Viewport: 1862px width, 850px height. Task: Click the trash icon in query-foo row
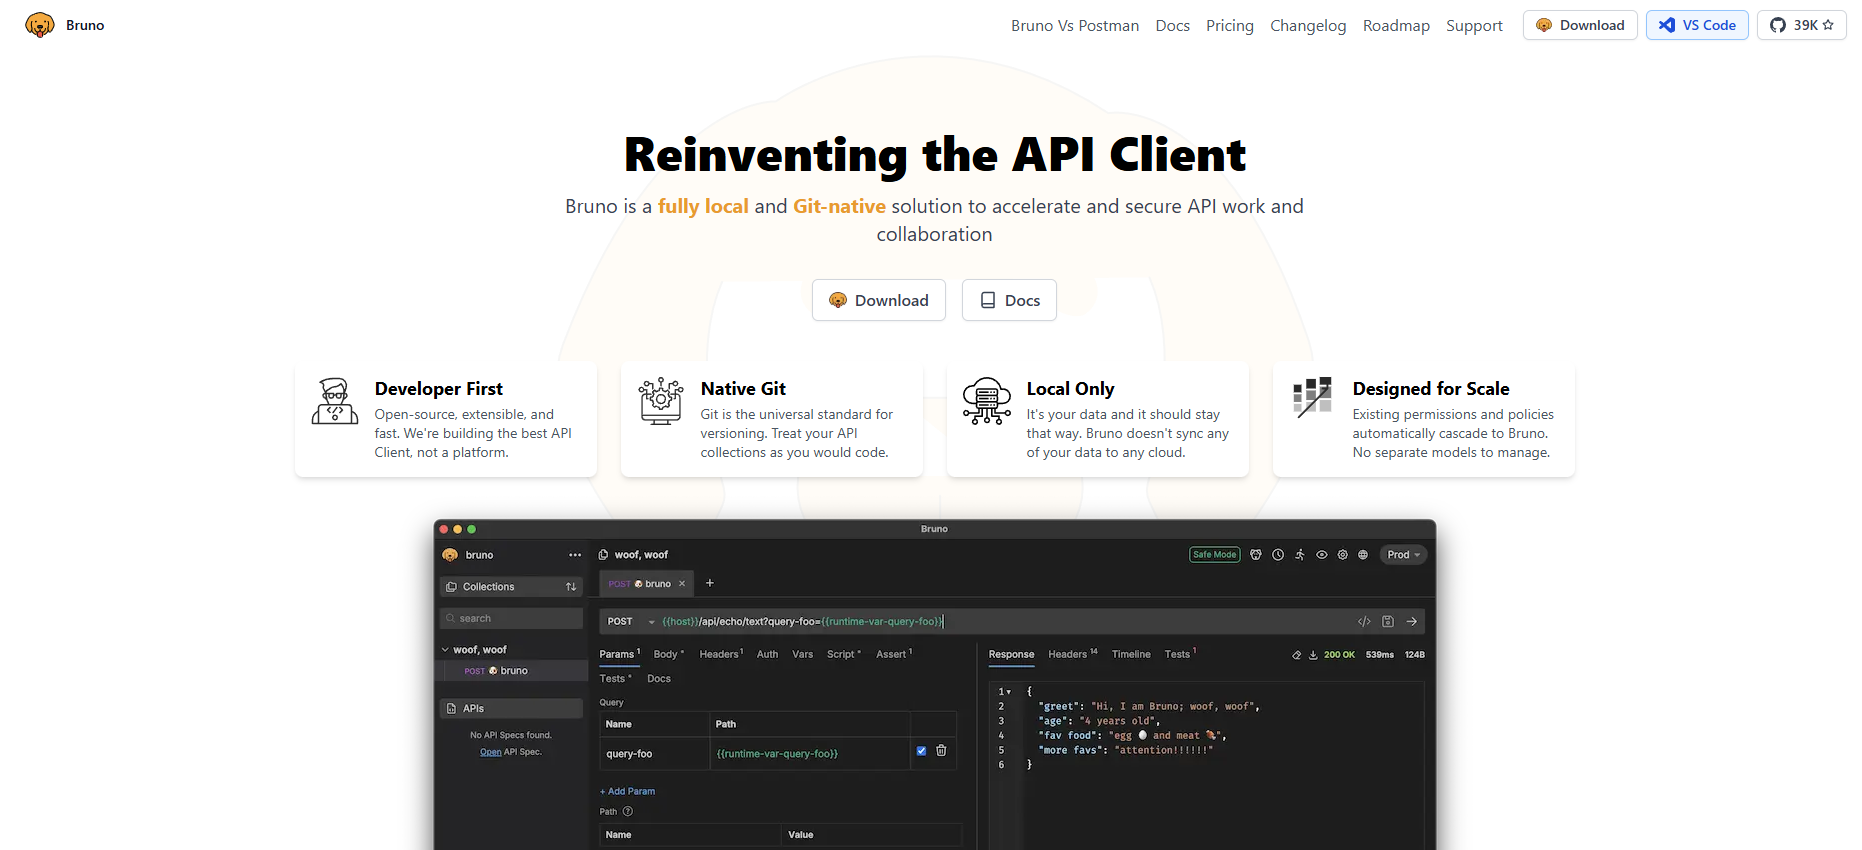(941, 751)
